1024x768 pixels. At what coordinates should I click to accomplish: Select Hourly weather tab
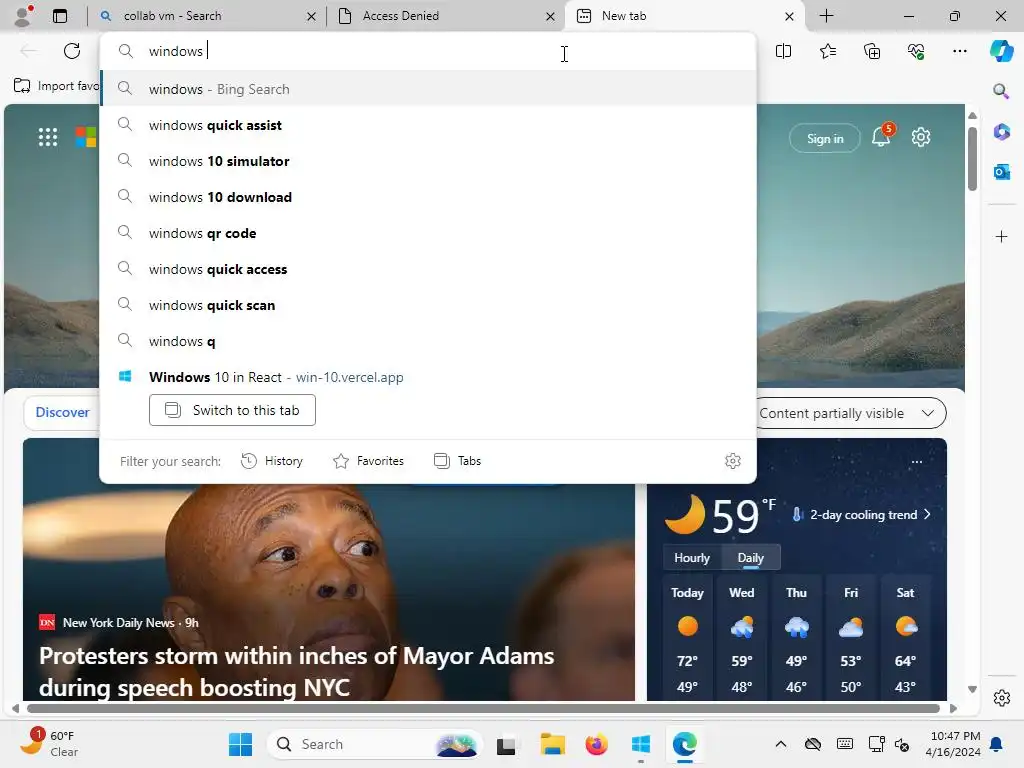(x=692, y=558)
